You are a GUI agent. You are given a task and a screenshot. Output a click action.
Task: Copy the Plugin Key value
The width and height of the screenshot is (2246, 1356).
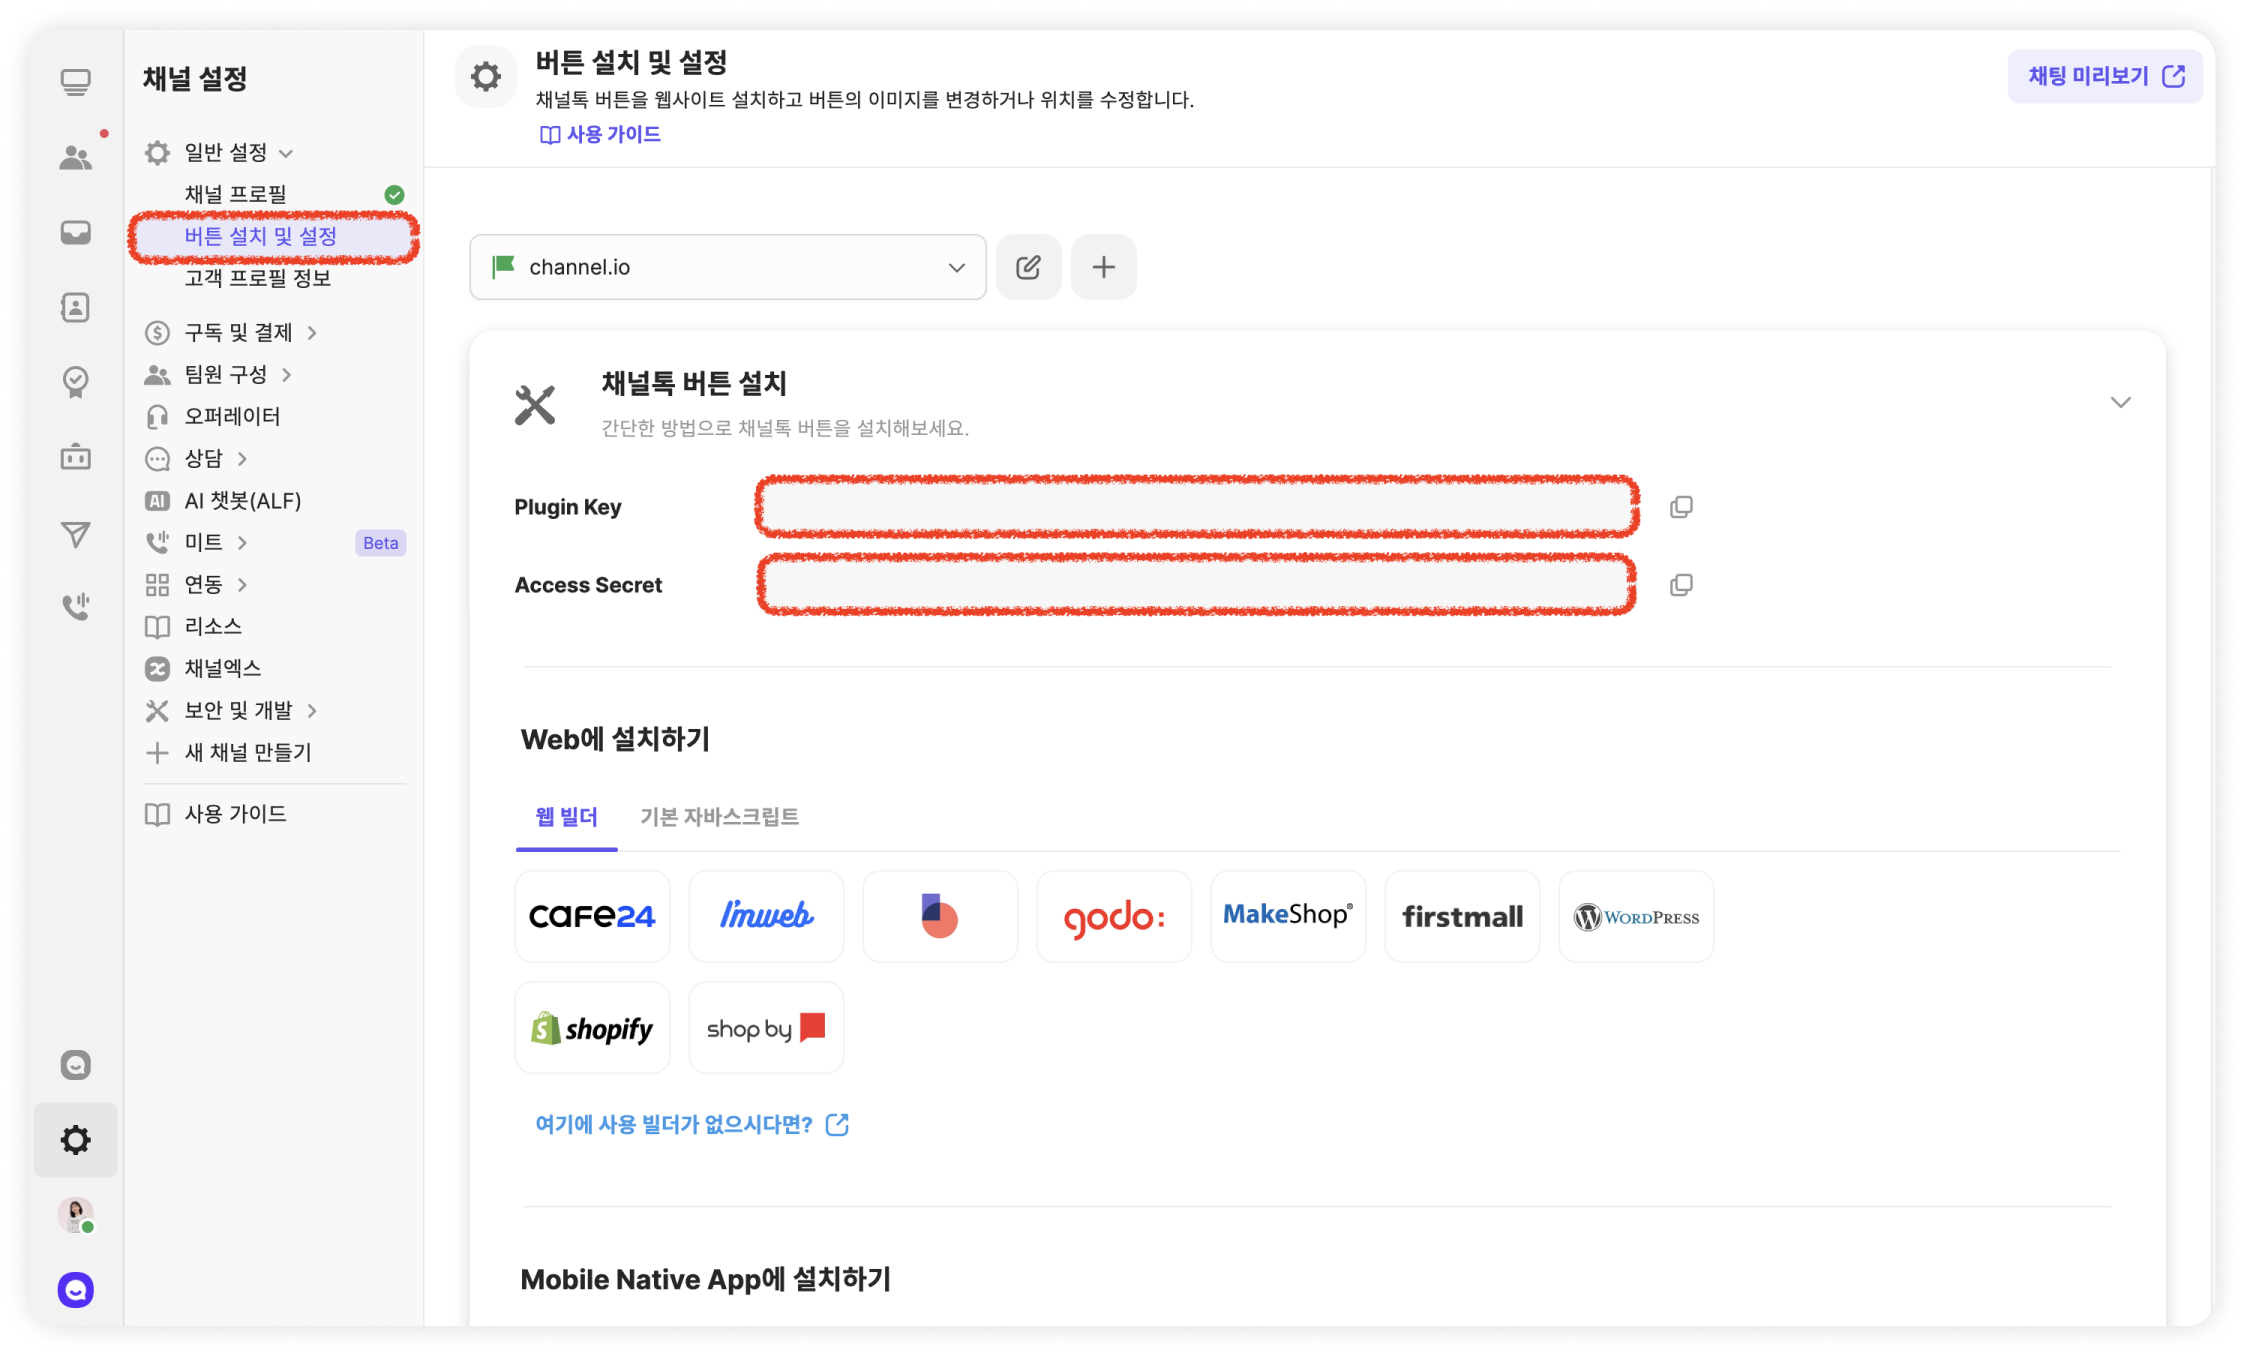1681,507
